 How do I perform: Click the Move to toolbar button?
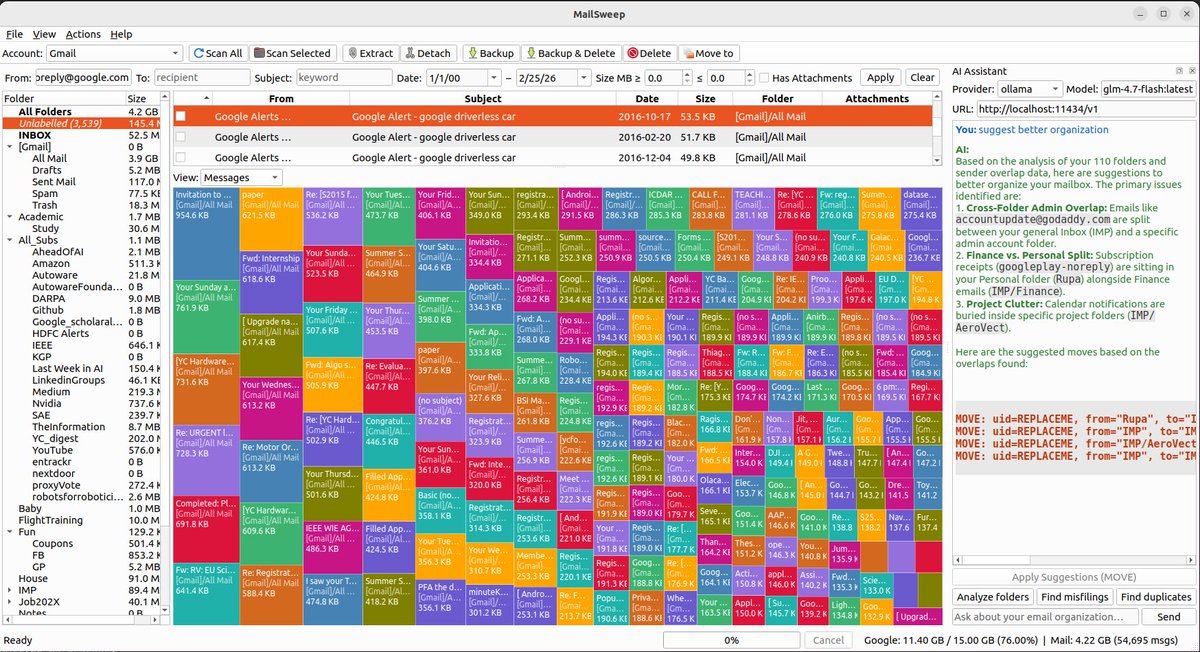point(707,53)
